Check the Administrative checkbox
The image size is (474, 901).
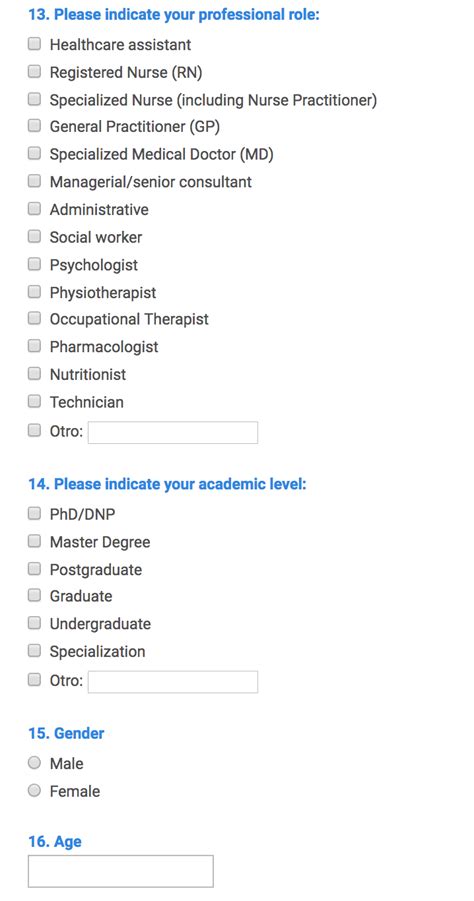[x=34, y=209]
